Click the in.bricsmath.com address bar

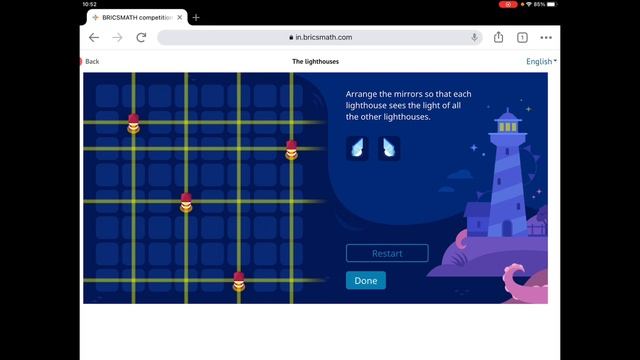320,37
